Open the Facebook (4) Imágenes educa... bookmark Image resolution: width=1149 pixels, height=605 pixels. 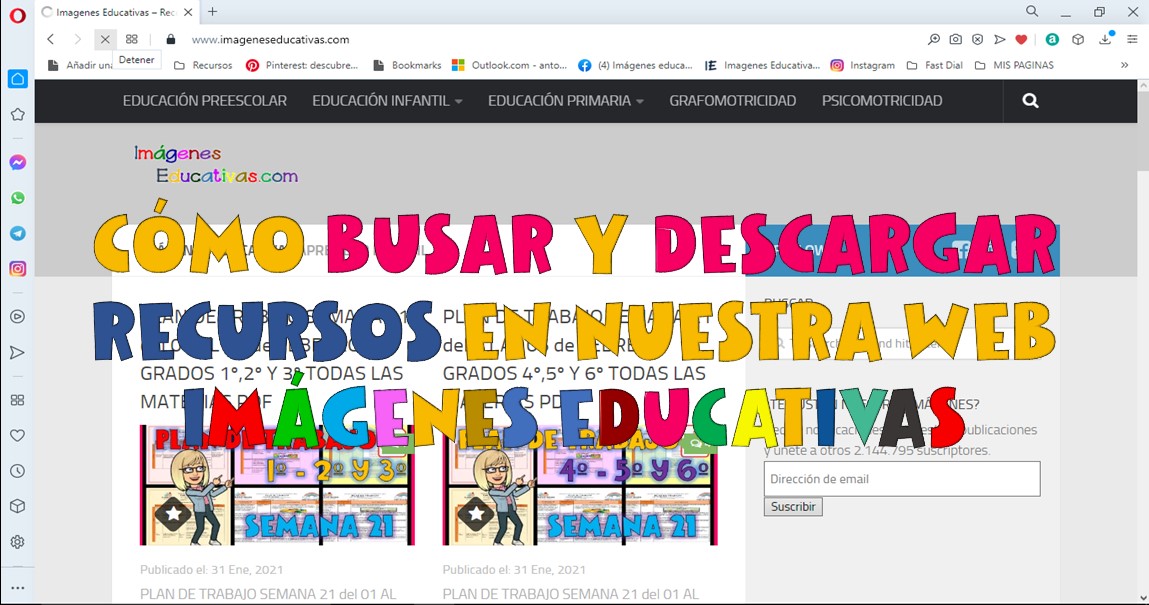pos(635,65)
